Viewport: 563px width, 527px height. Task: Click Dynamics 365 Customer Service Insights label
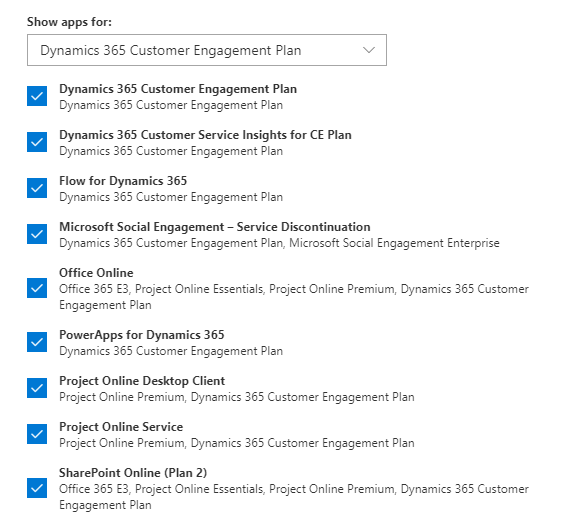[x=205, y=135]
